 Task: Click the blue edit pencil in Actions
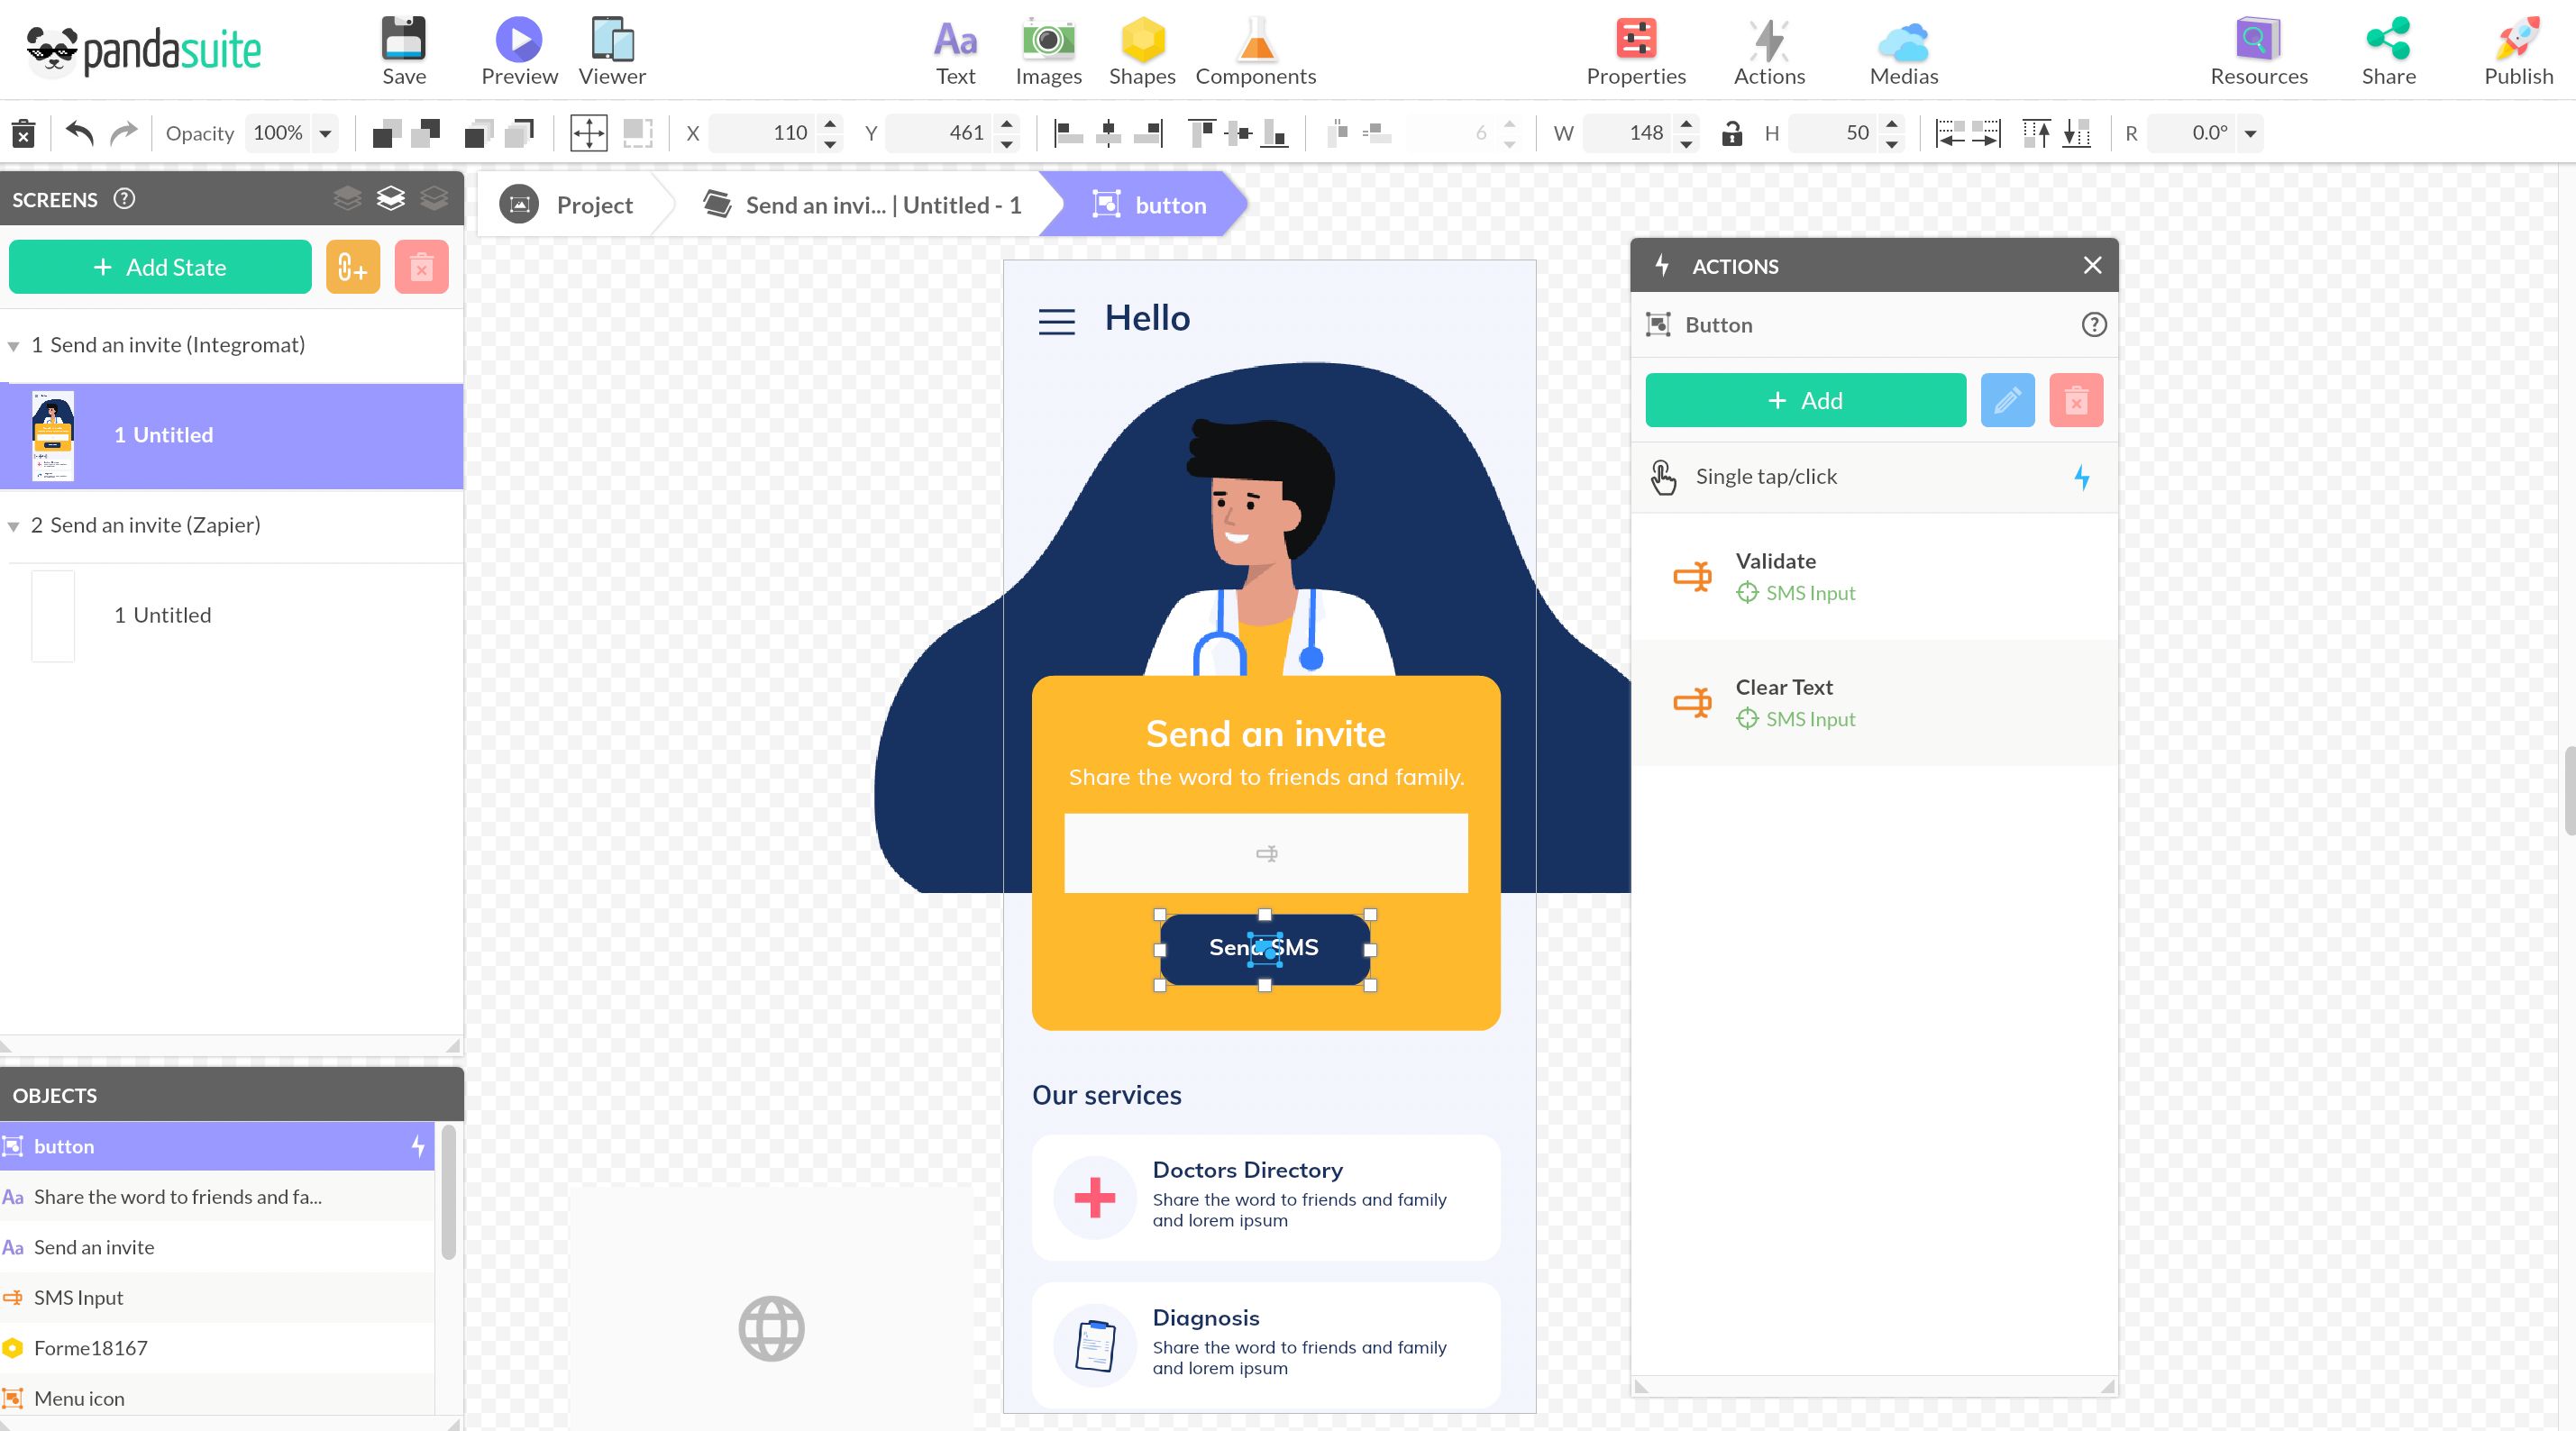(x=2006, y=401)
